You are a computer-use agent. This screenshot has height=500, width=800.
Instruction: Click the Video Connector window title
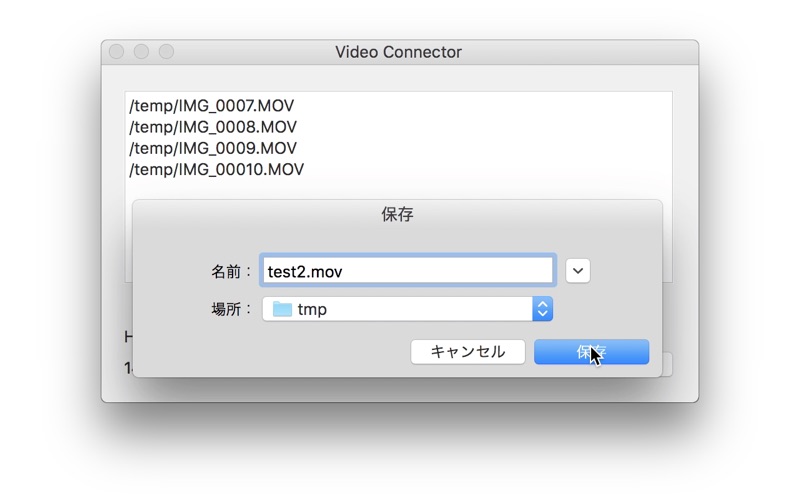[x=398, y=52]
